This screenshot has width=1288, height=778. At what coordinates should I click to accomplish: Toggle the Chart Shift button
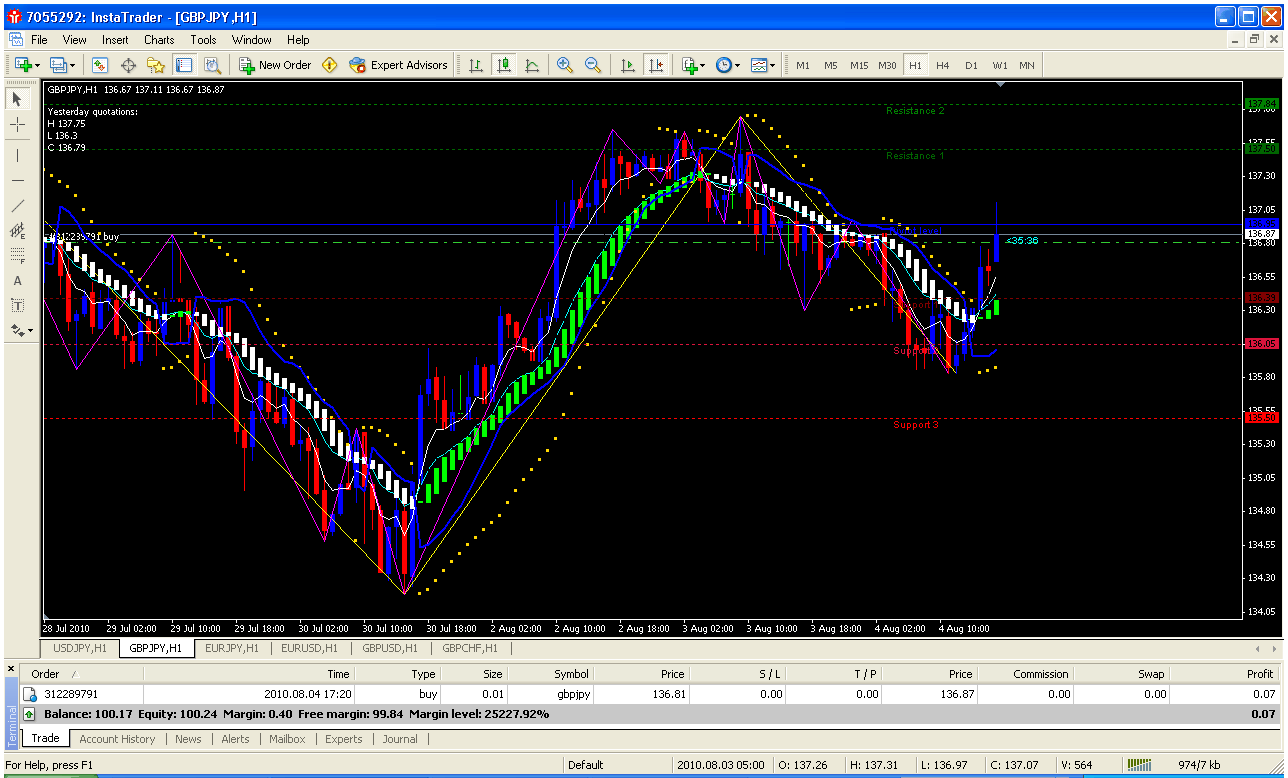656,65
